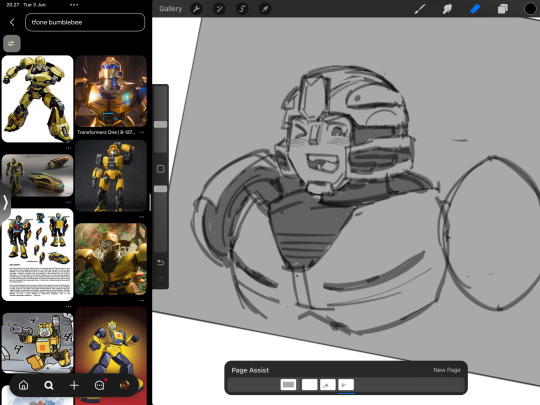Open the cartoon Bumblebee with gun pin
This screenshot has width=540, height=405.
38,342
